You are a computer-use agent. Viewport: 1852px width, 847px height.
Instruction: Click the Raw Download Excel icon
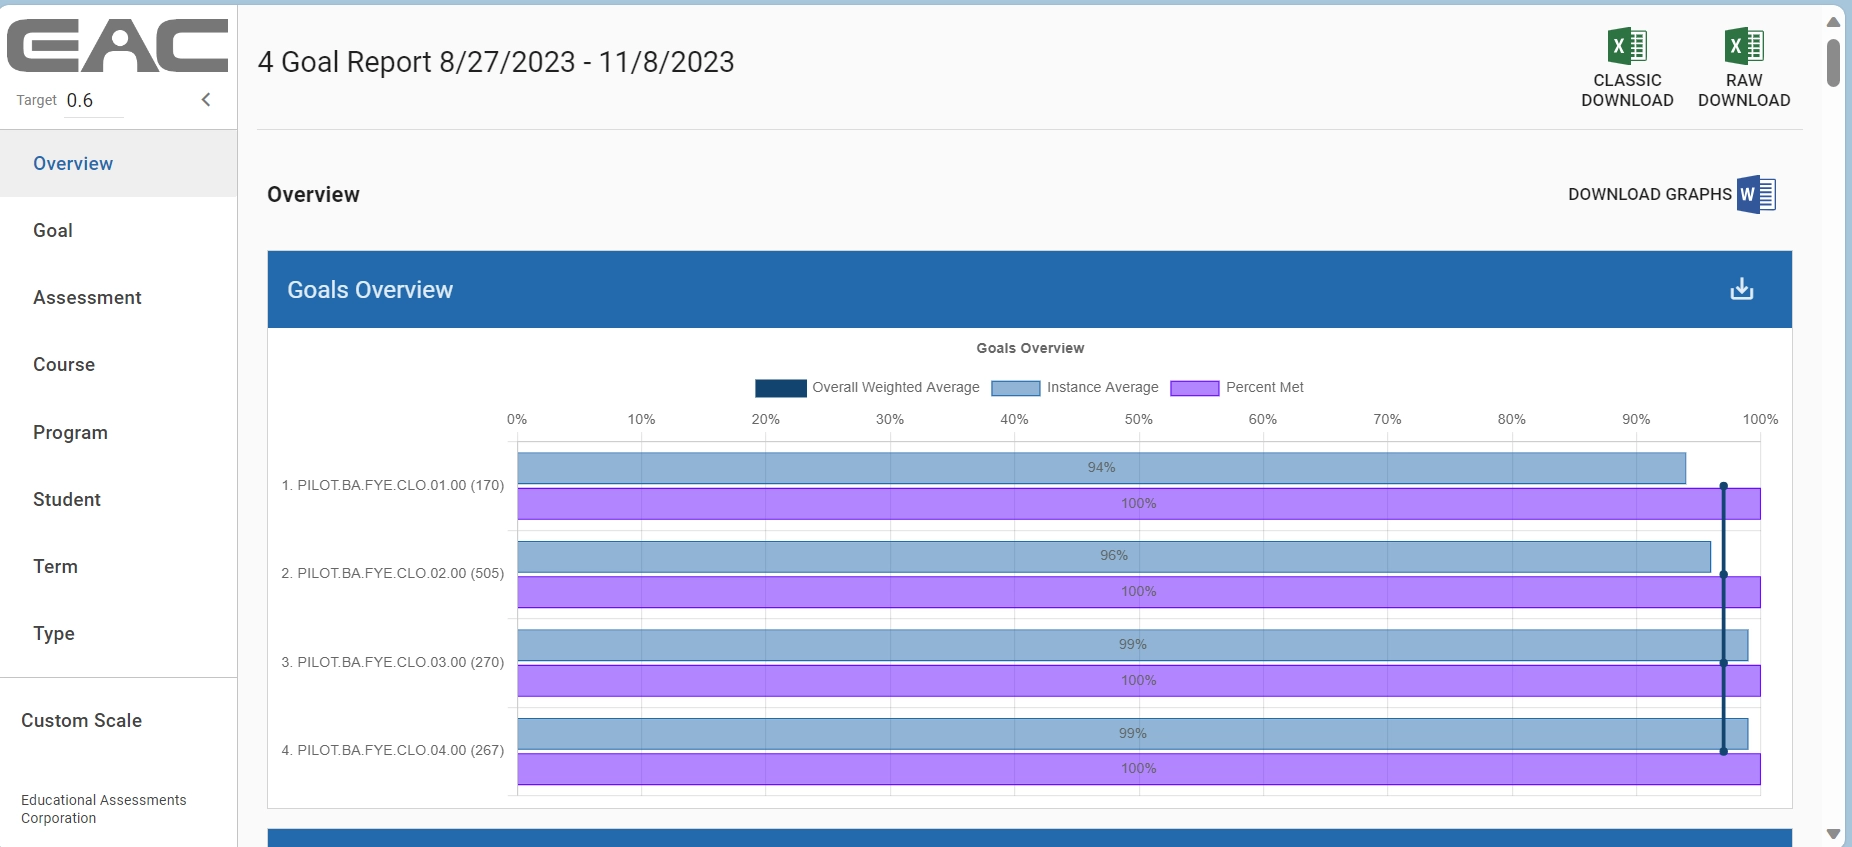click(x=1744, y=46)
